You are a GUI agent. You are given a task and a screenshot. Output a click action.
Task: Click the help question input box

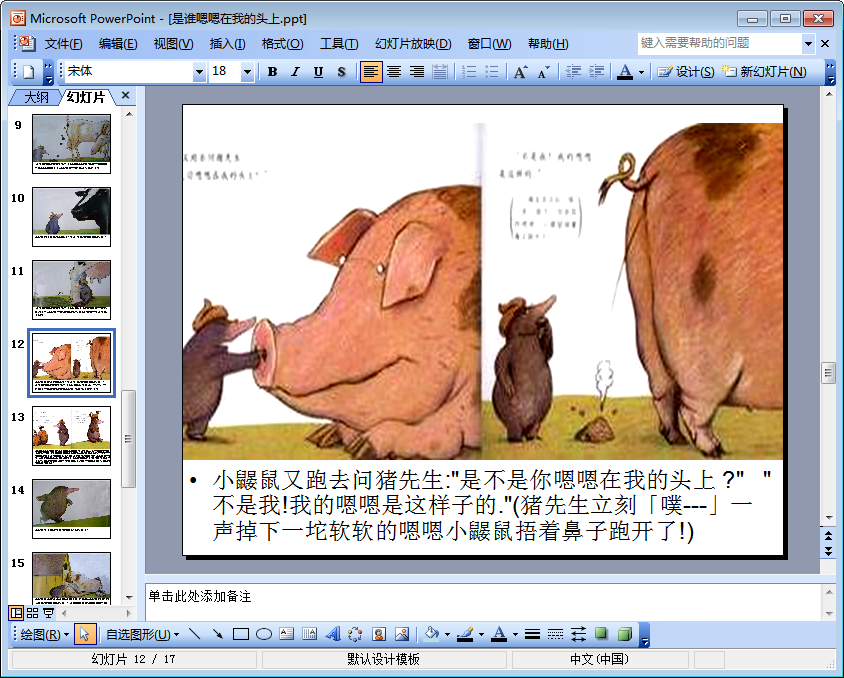point(720,43)
